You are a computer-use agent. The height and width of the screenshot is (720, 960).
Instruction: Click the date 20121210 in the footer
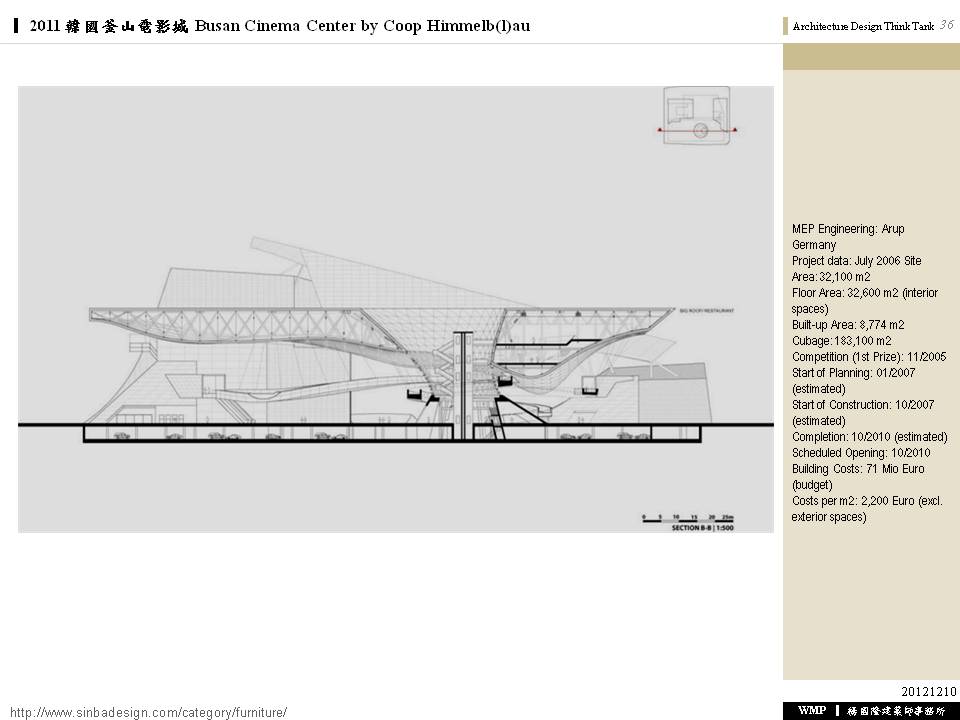tap(929, 691)
